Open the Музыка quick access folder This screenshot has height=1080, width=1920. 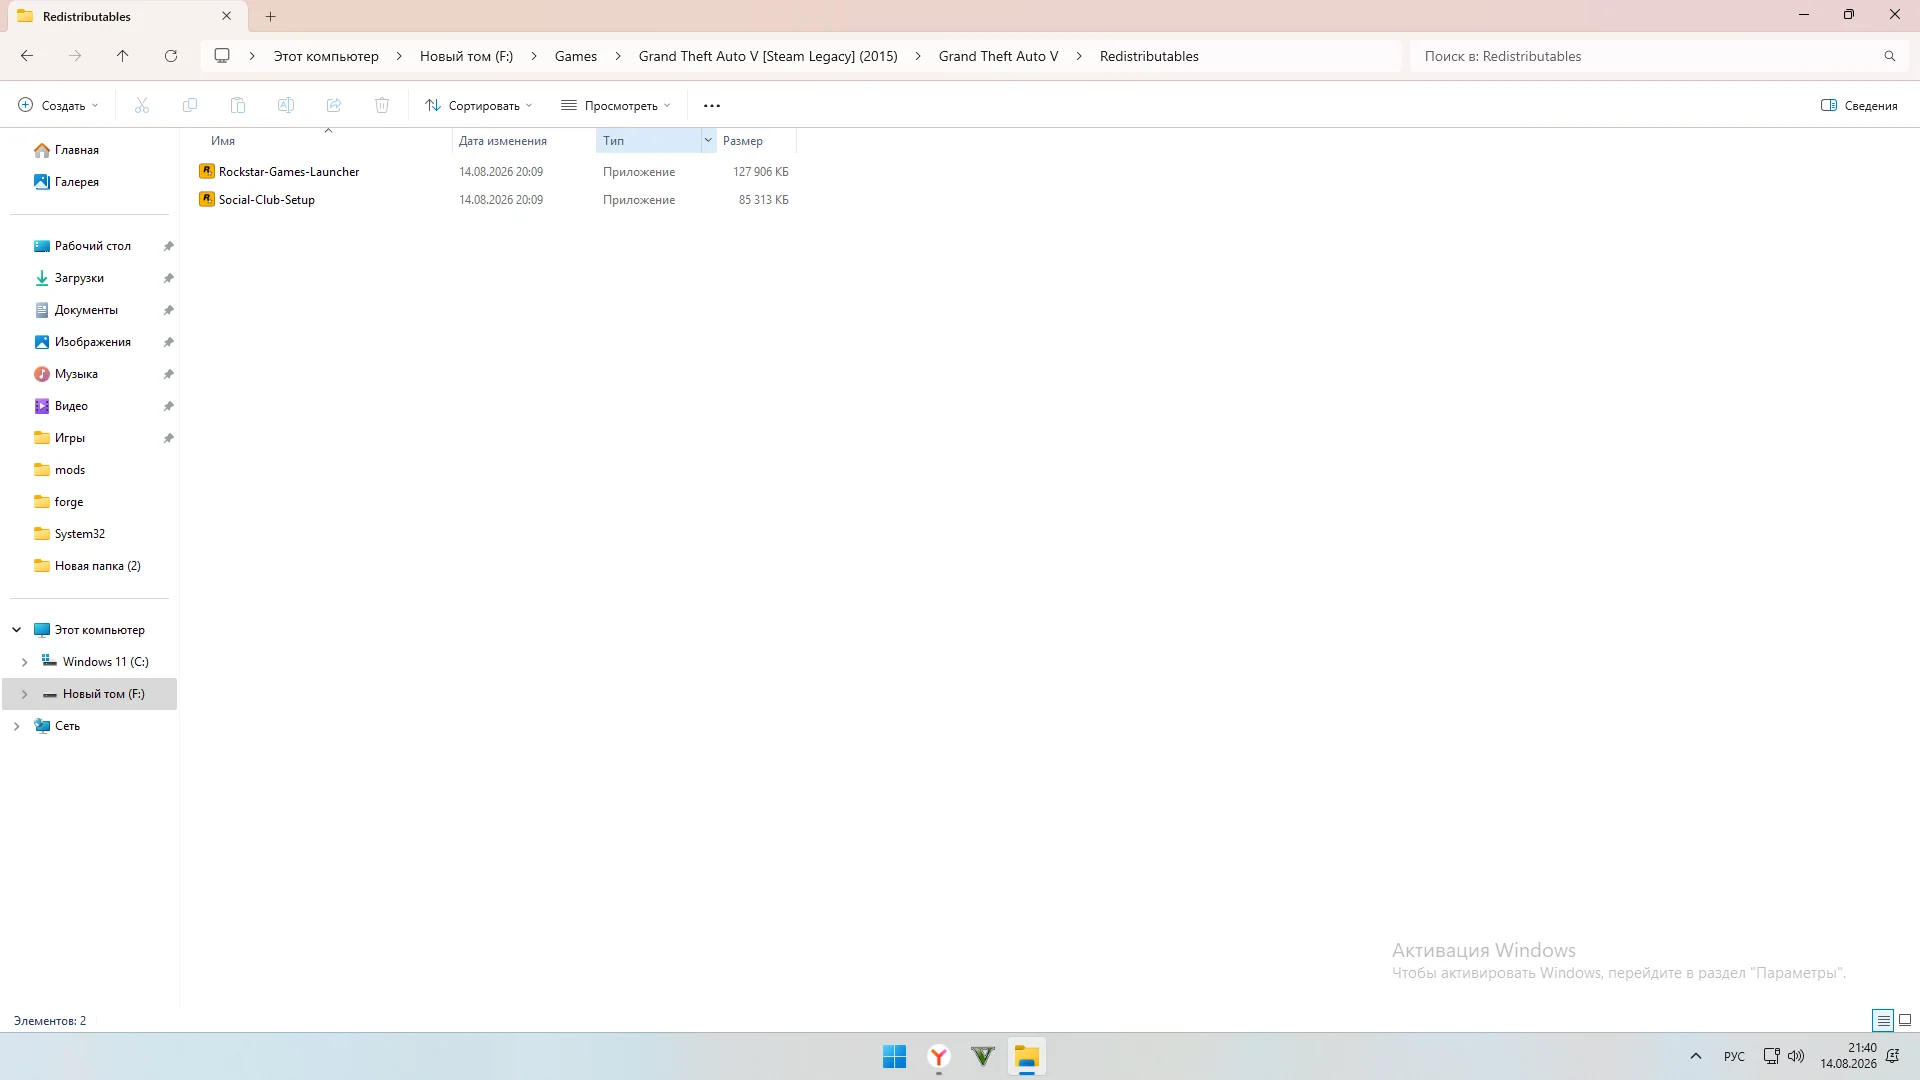click(x=76, y=374)
